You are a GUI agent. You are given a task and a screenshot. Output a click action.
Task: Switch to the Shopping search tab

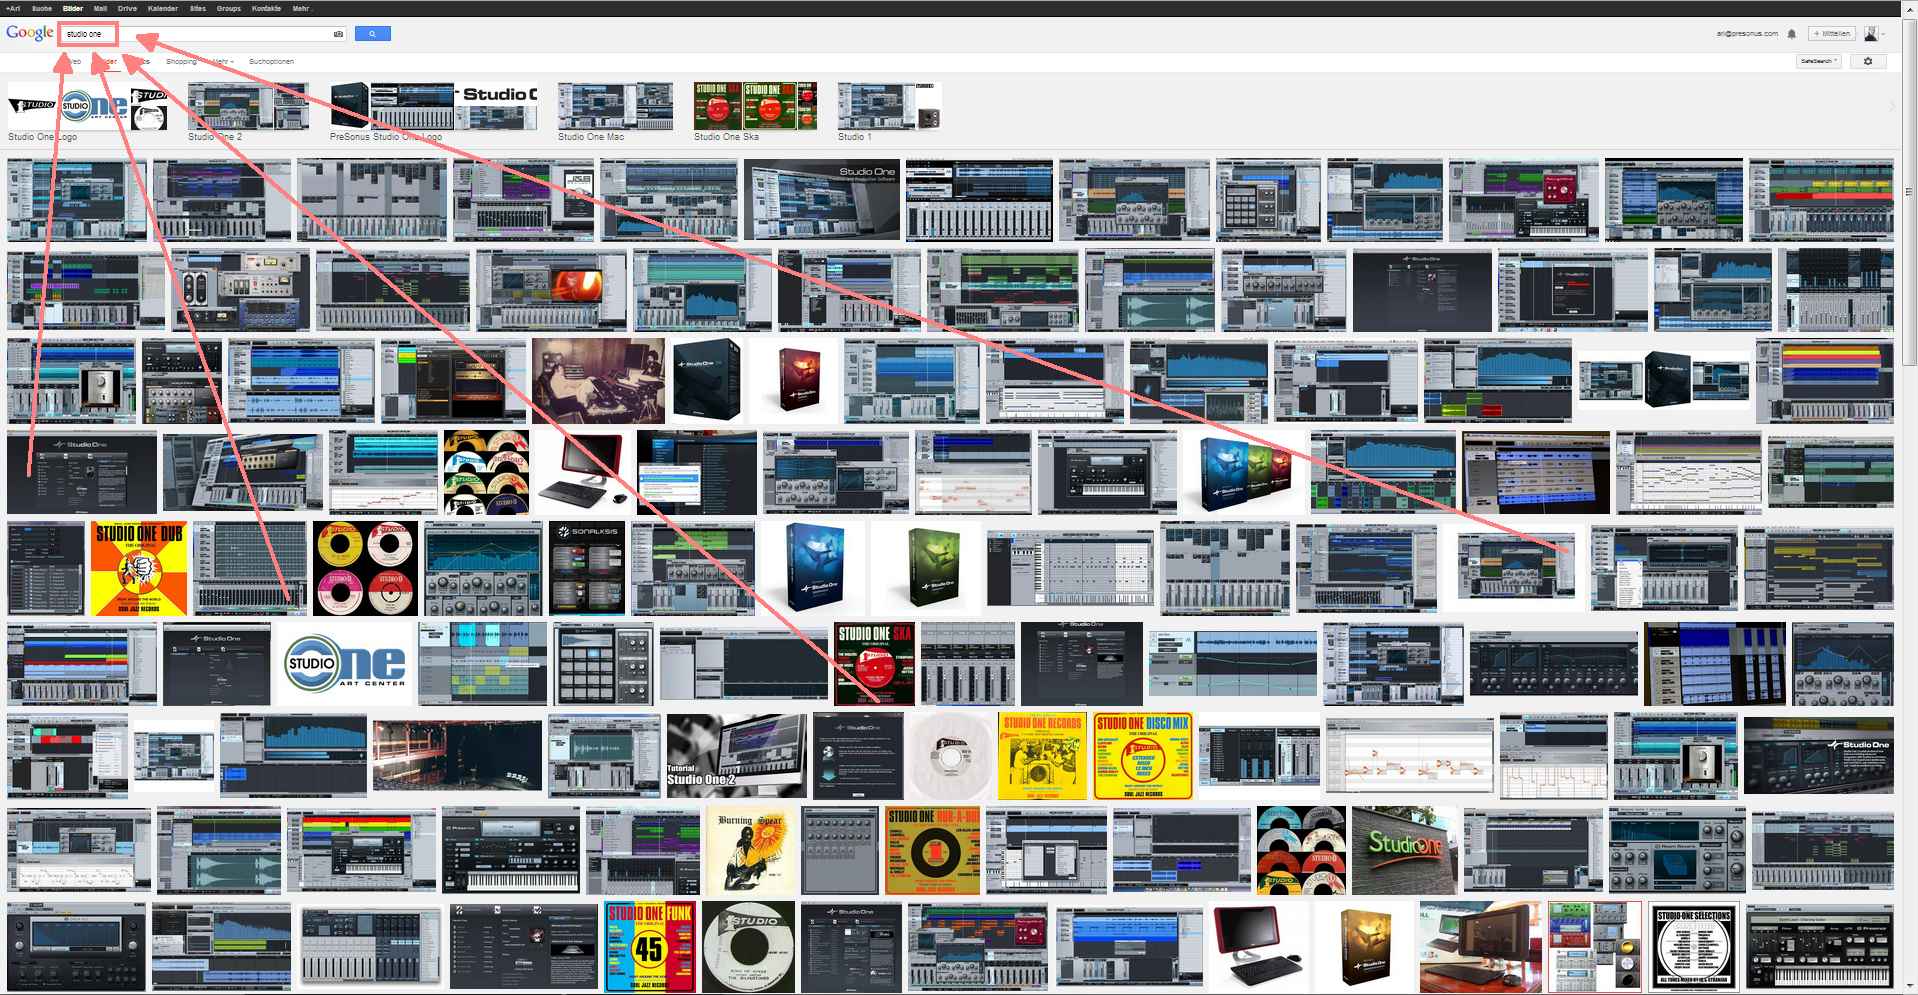click(181, 62)
